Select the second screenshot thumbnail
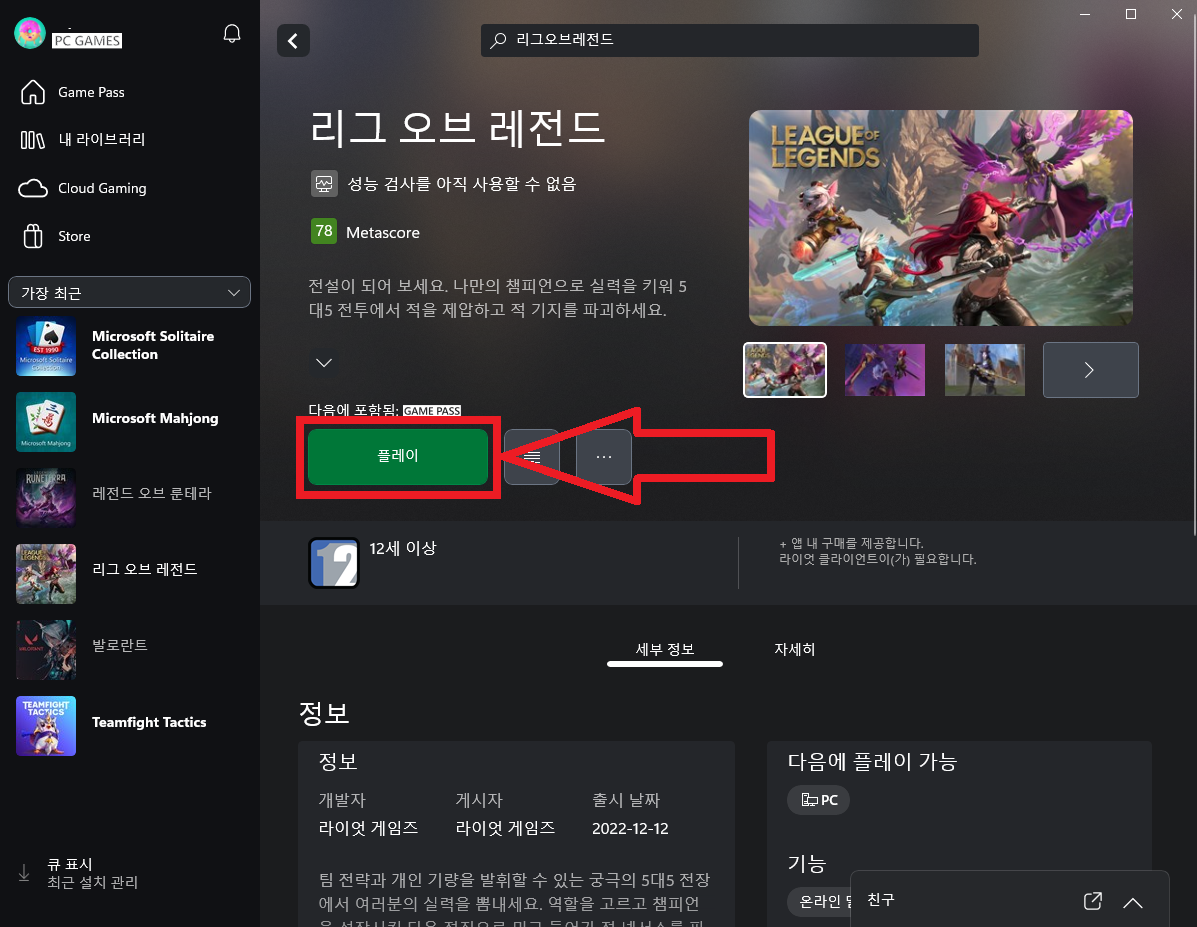Screen dimensions: 1197x927 click(x=885, y=370)
